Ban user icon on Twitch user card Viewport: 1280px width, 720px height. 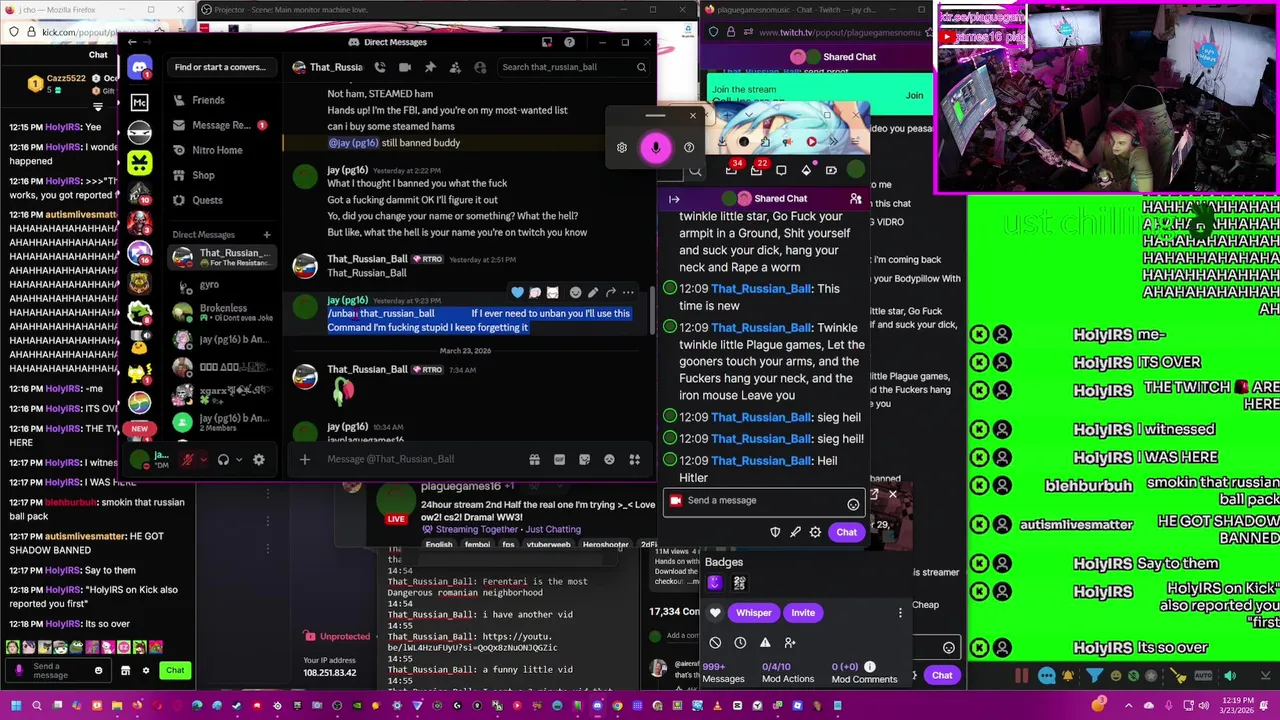715,643
